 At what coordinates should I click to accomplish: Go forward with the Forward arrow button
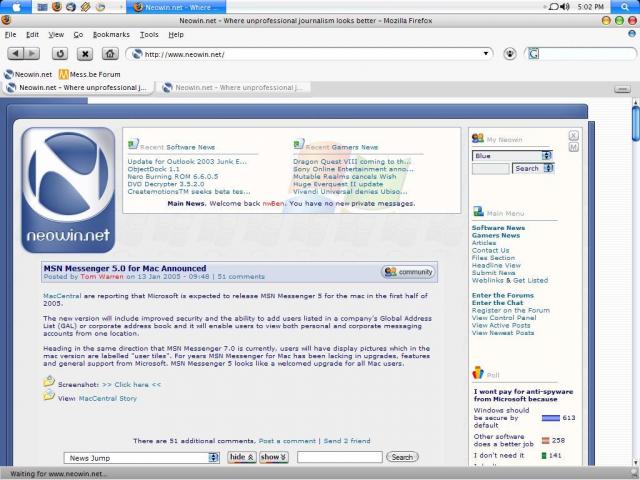click(x=32, y=53)
